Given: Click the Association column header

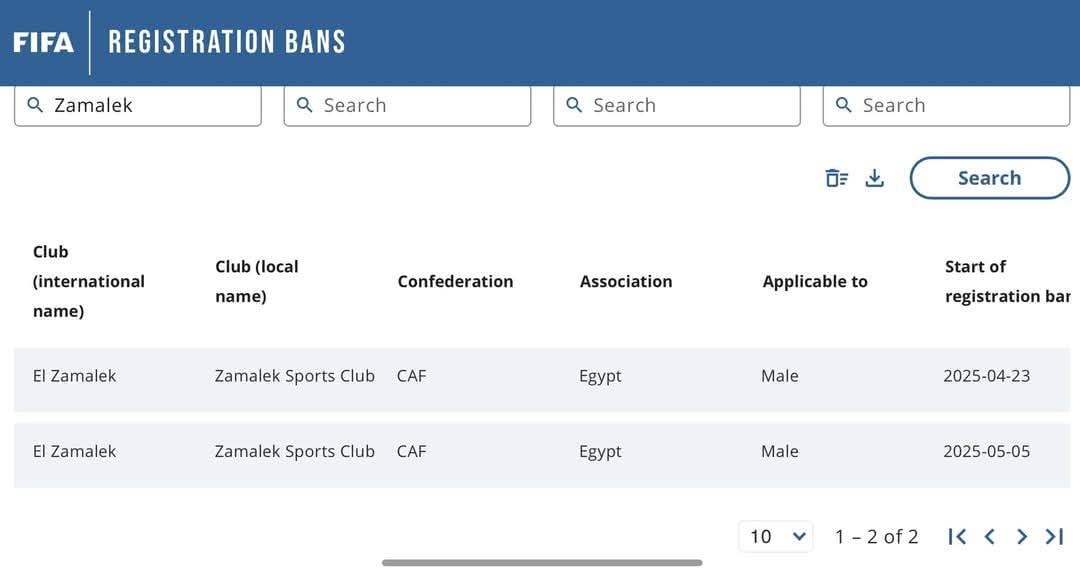Looking at the screenshot, I should pyautogui.click(x=626, y=282).
